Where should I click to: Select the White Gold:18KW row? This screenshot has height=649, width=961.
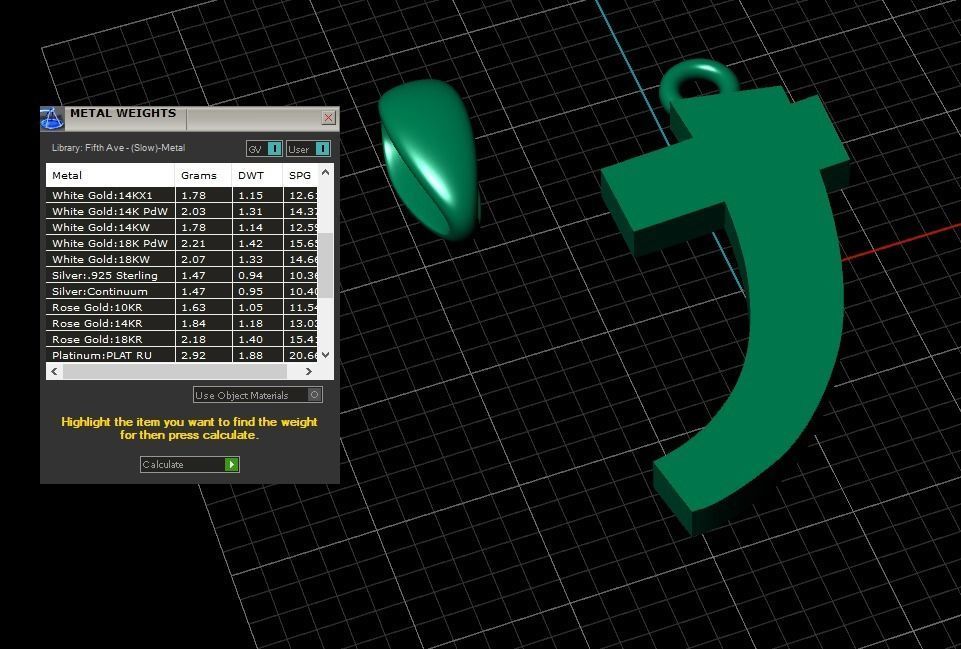(182, 259)
